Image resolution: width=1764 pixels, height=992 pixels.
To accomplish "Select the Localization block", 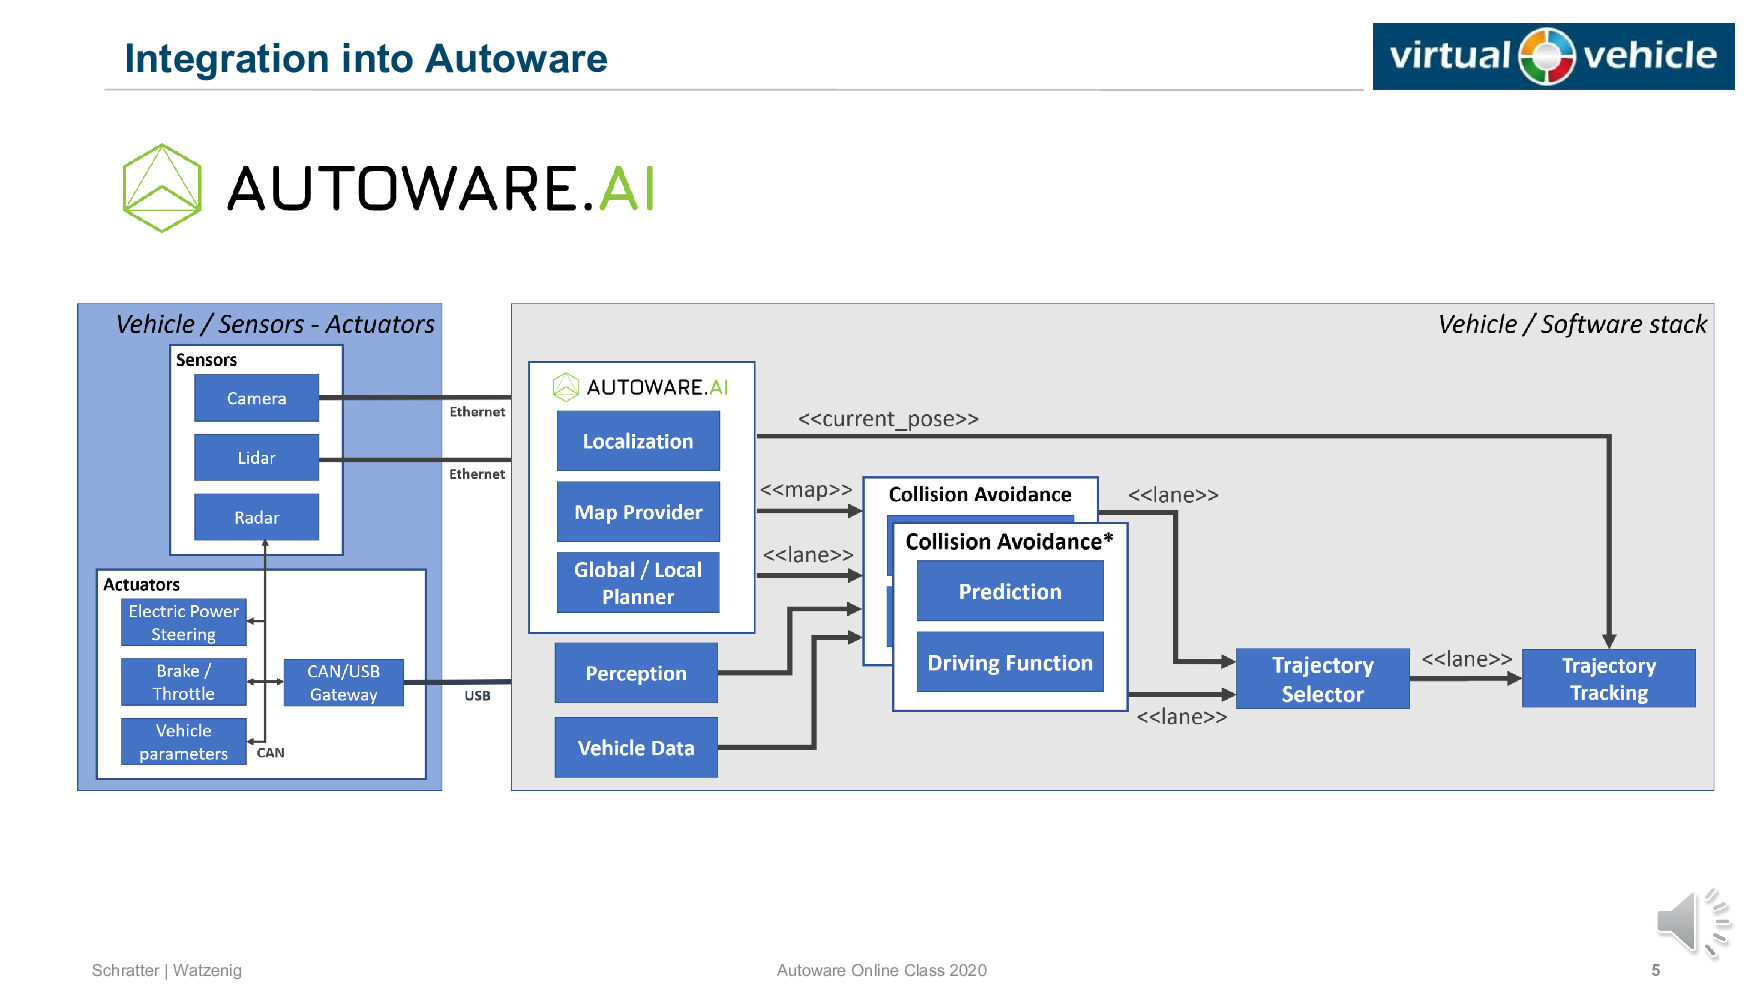I will point(638,441).
